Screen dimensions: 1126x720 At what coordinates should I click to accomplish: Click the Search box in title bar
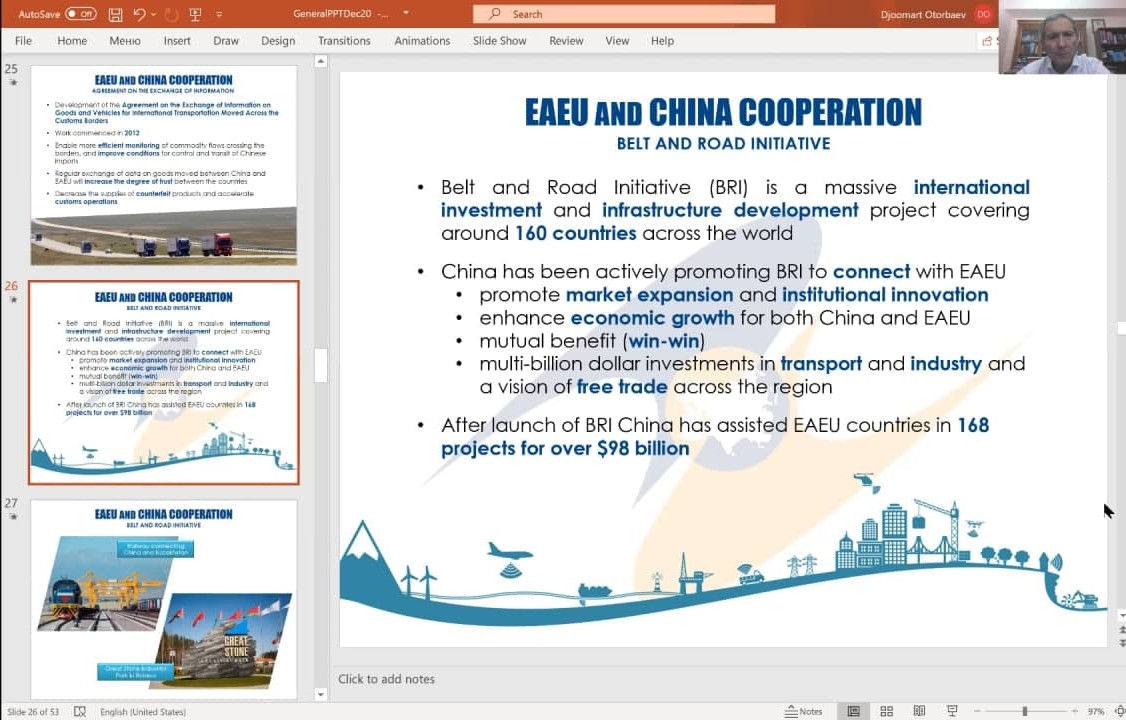pyautogui.click(x=623, y=14)
